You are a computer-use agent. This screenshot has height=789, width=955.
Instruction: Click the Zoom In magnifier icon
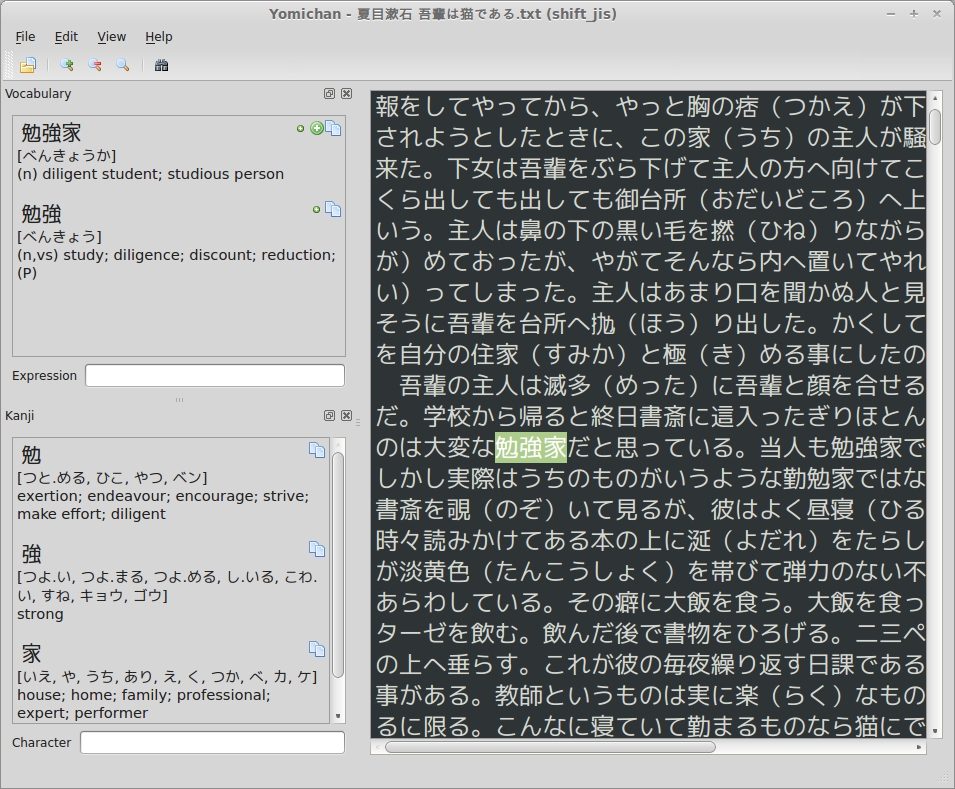pyautogui.click(x=66, y=65)
